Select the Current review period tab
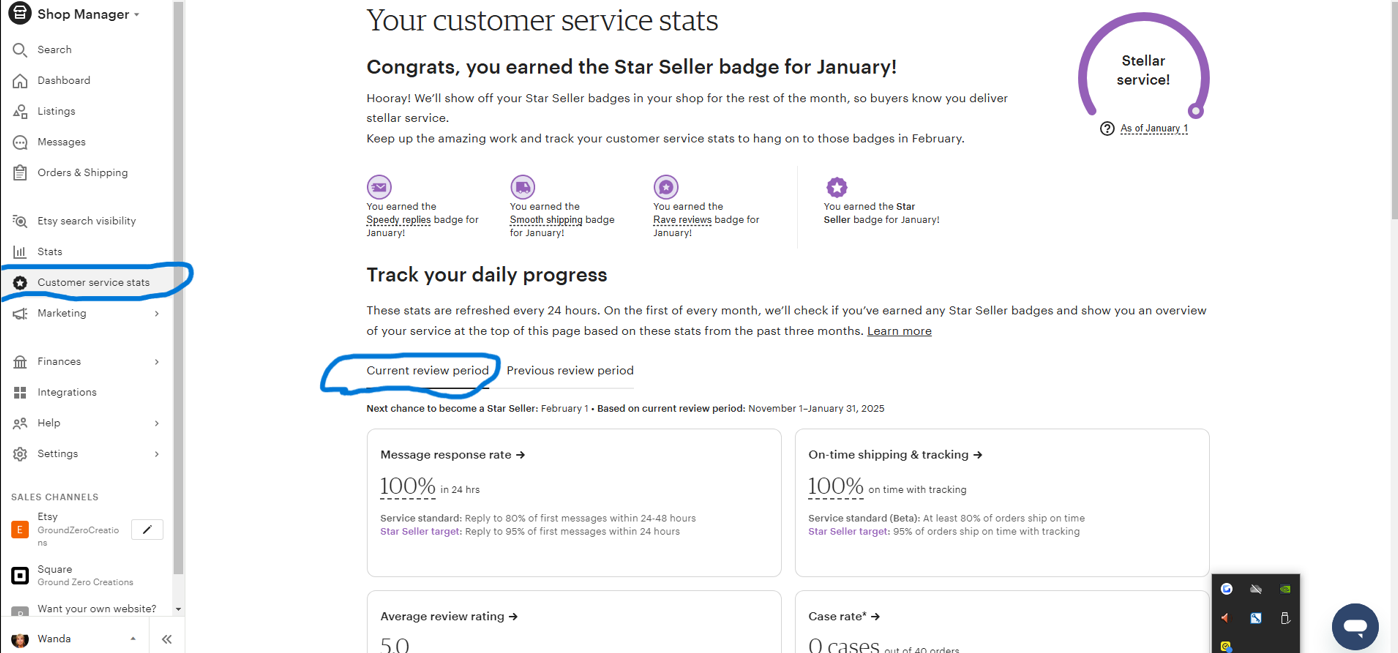This screenshot has width=1398, height=653. [427, 371]
